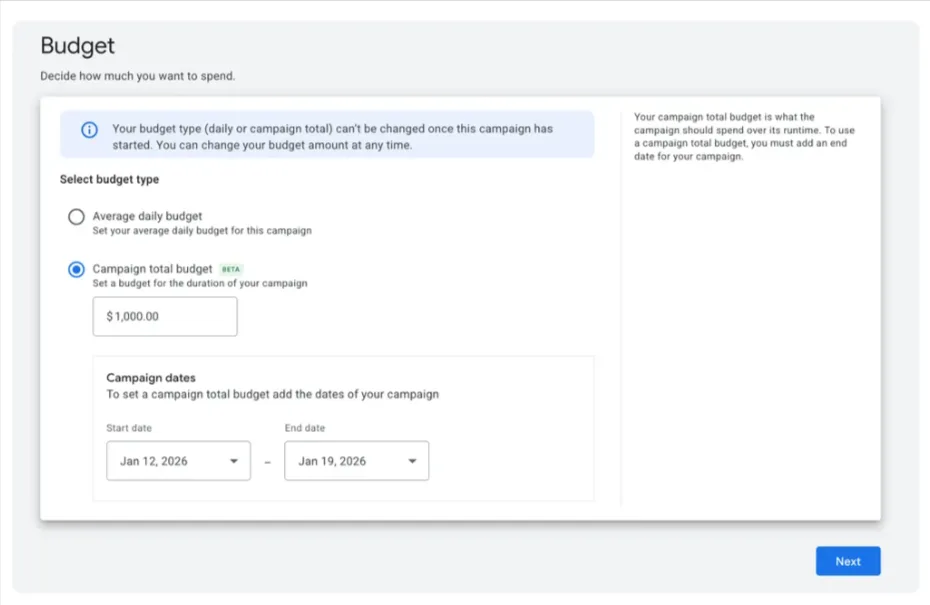Select the Average daily budget radio button

click(76, 216)
